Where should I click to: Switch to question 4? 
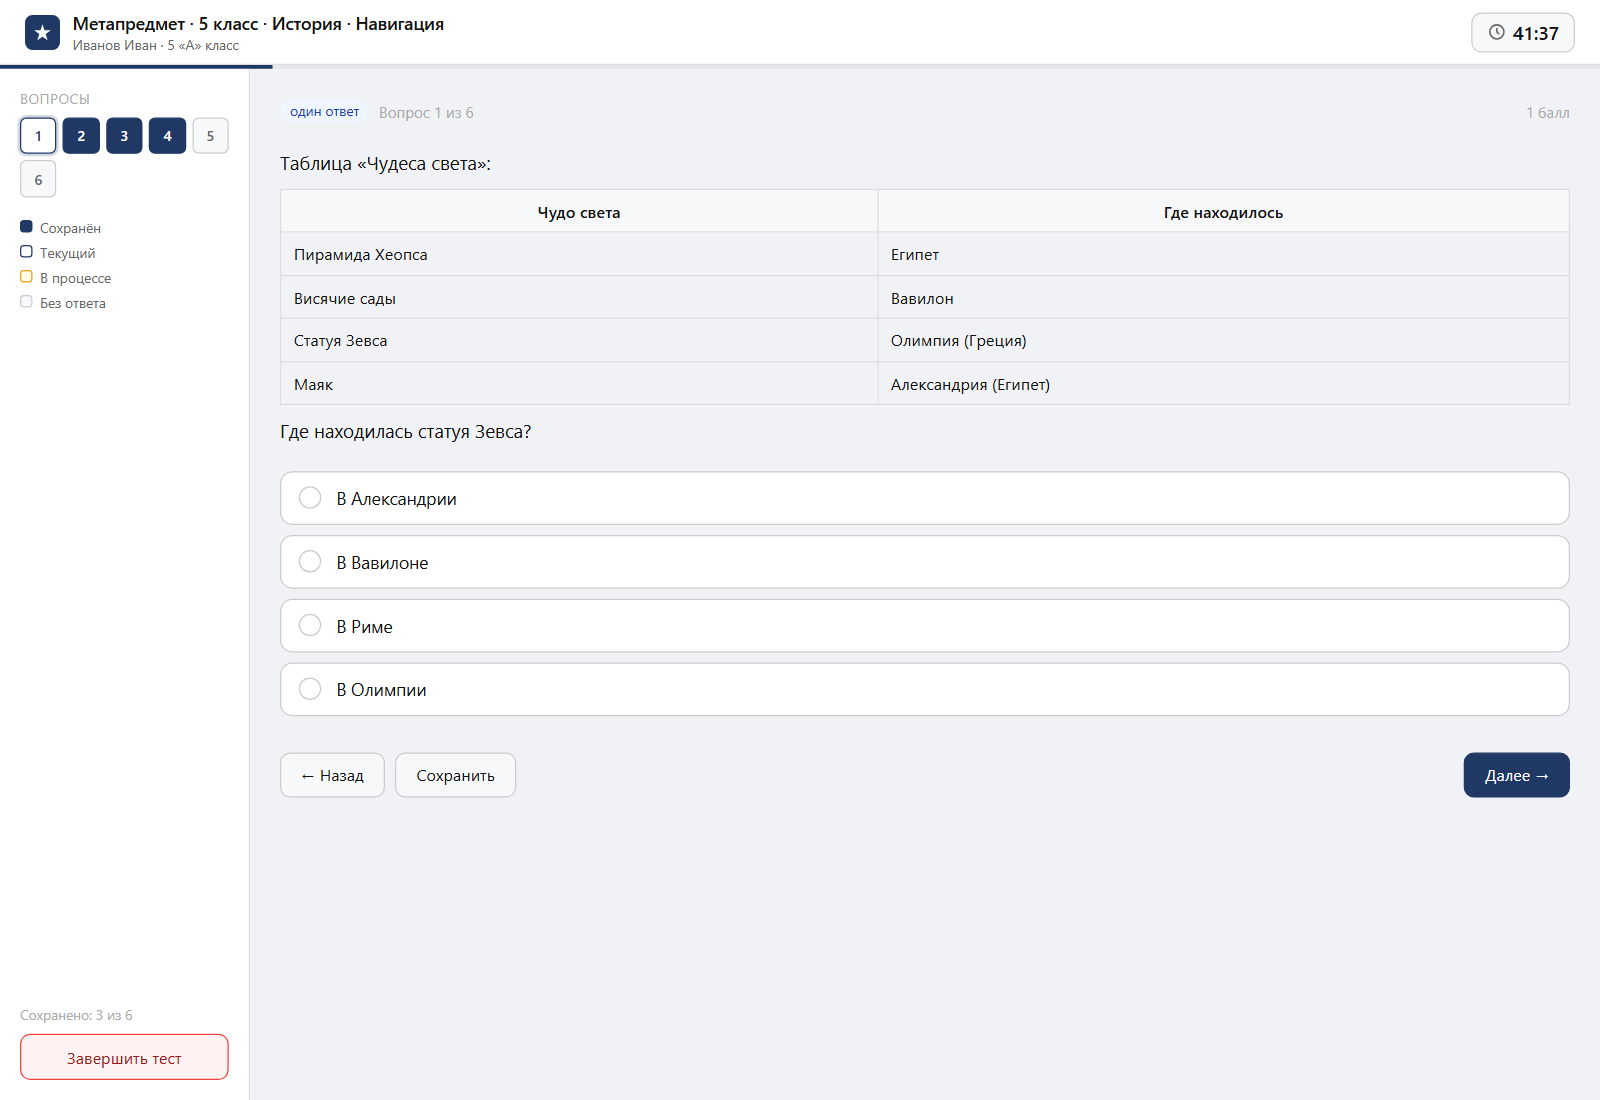pyautogui.click(x=167, y=136)
